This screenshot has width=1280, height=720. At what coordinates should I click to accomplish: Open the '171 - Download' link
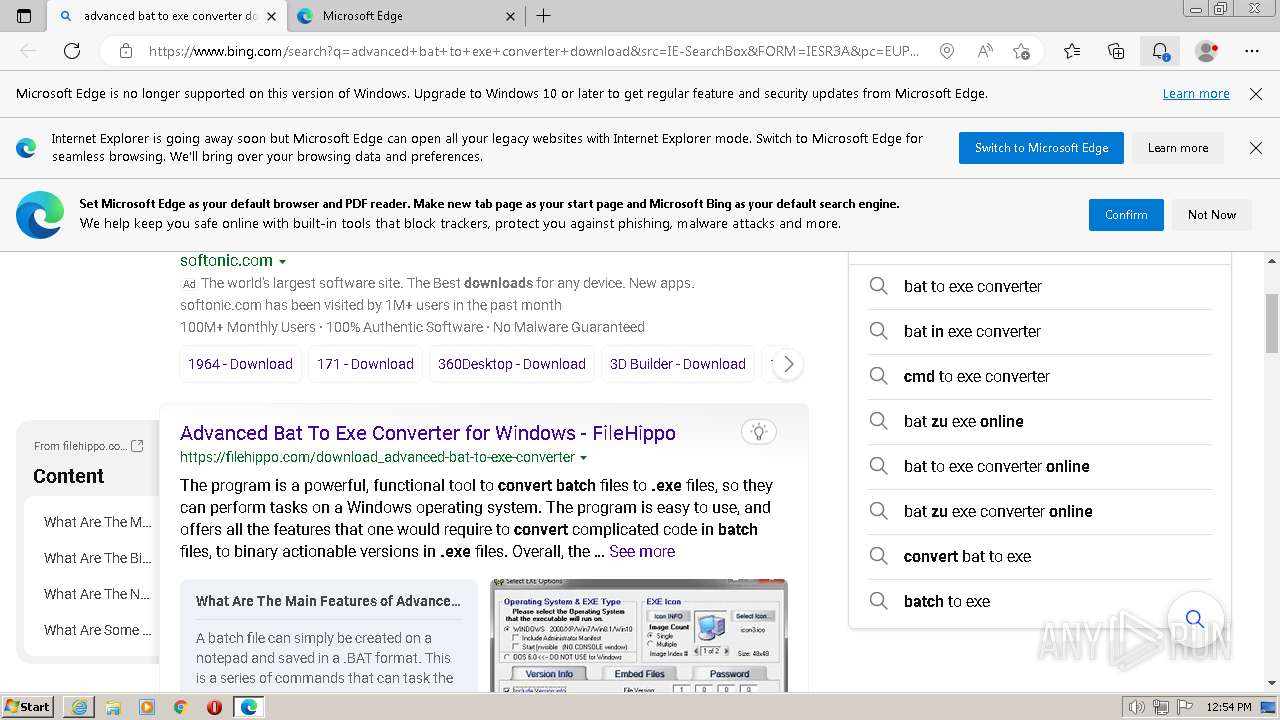tap(365, 364)
